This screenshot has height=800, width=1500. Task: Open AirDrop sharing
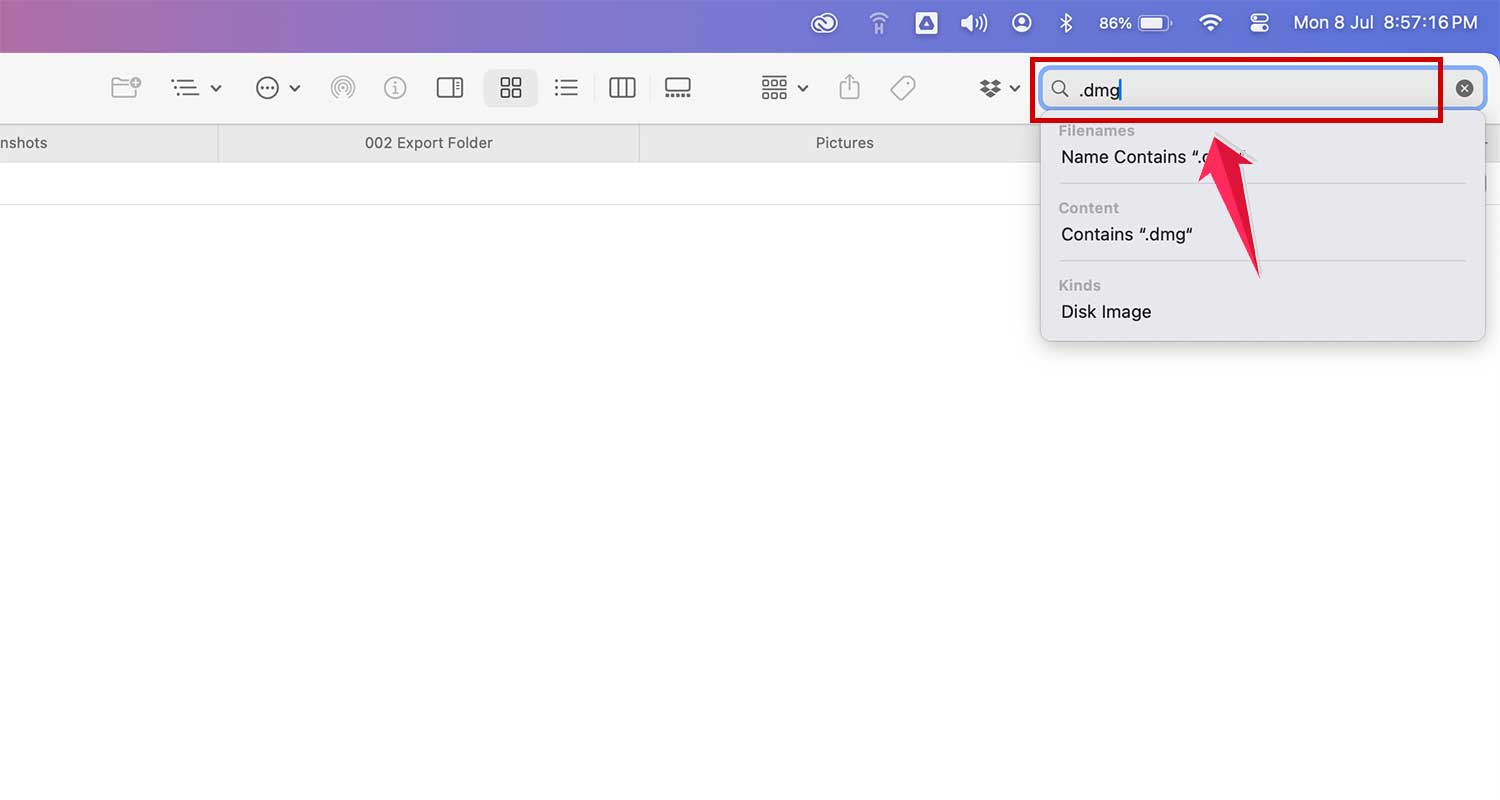(343, 87)
